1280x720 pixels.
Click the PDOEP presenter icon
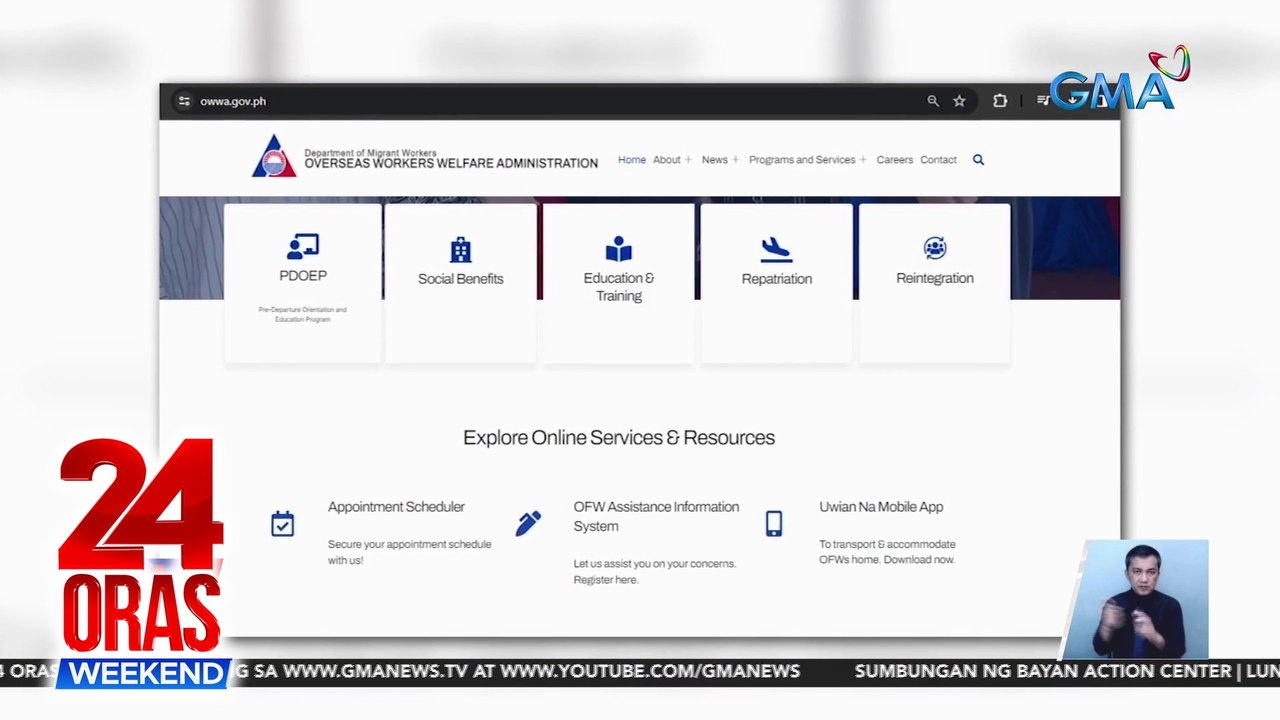coord(303,246)
